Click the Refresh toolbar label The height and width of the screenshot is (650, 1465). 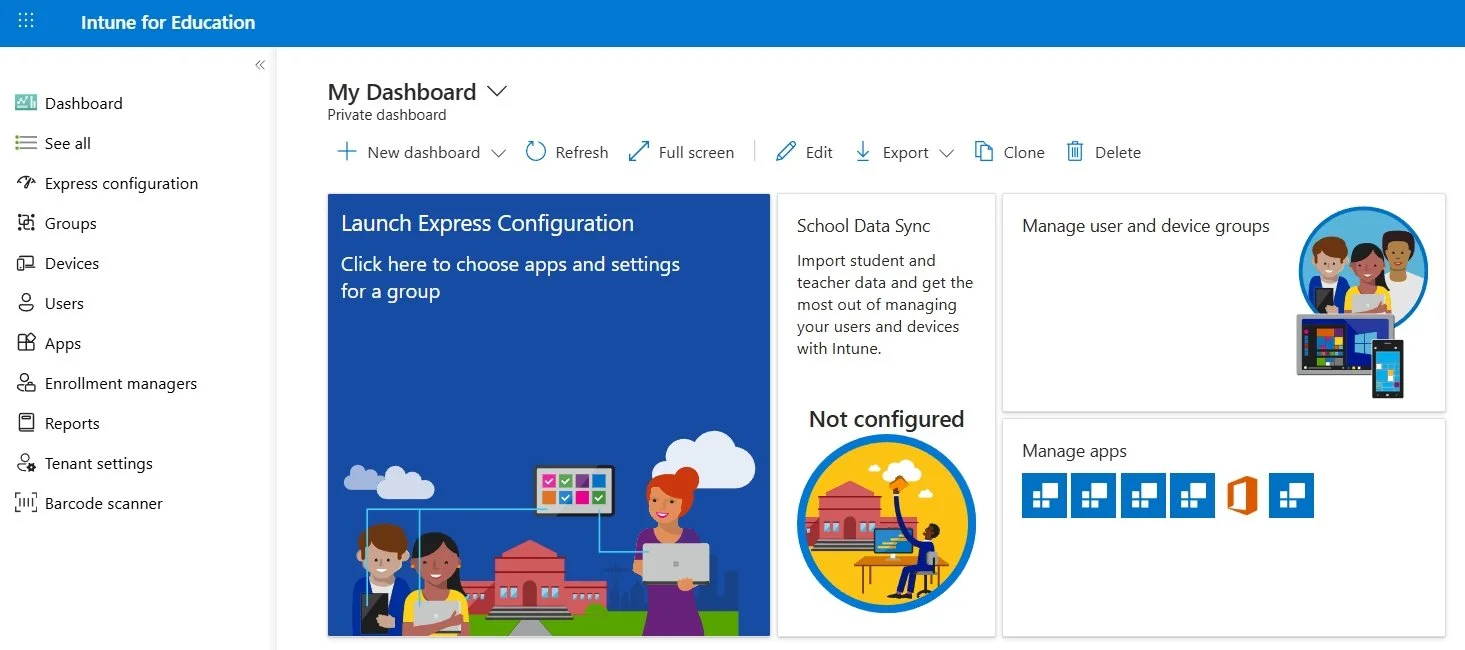[x=582, y=152]
